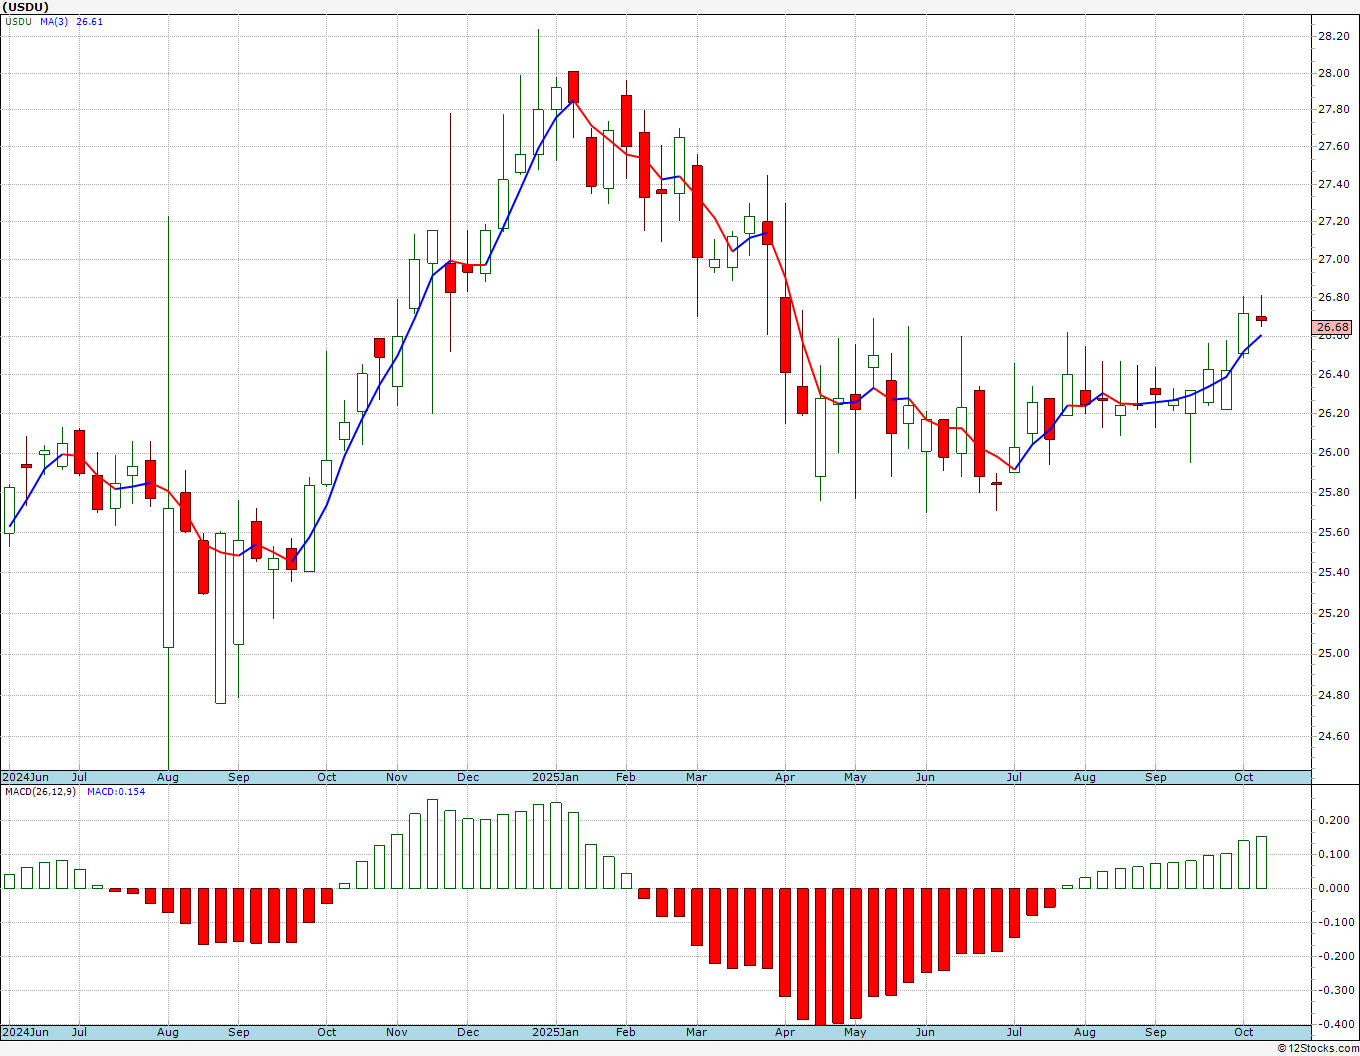The image size is (1360, 1056).
Task: Click the -0.400 MACD axis label
Action: [x=1333, y=1024]
